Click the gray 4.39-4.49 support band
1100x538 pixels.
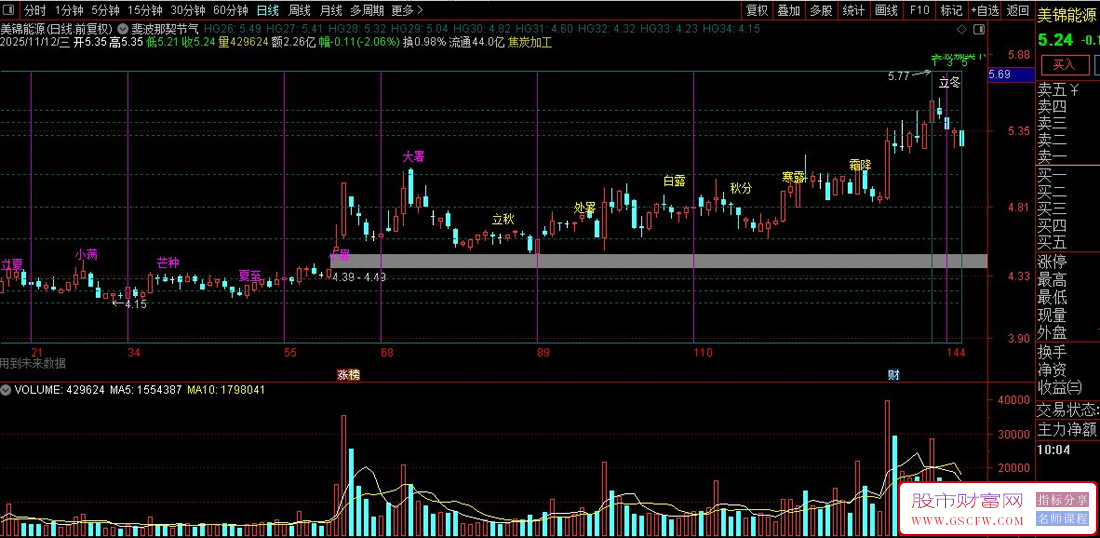click(x=658, y=261)
